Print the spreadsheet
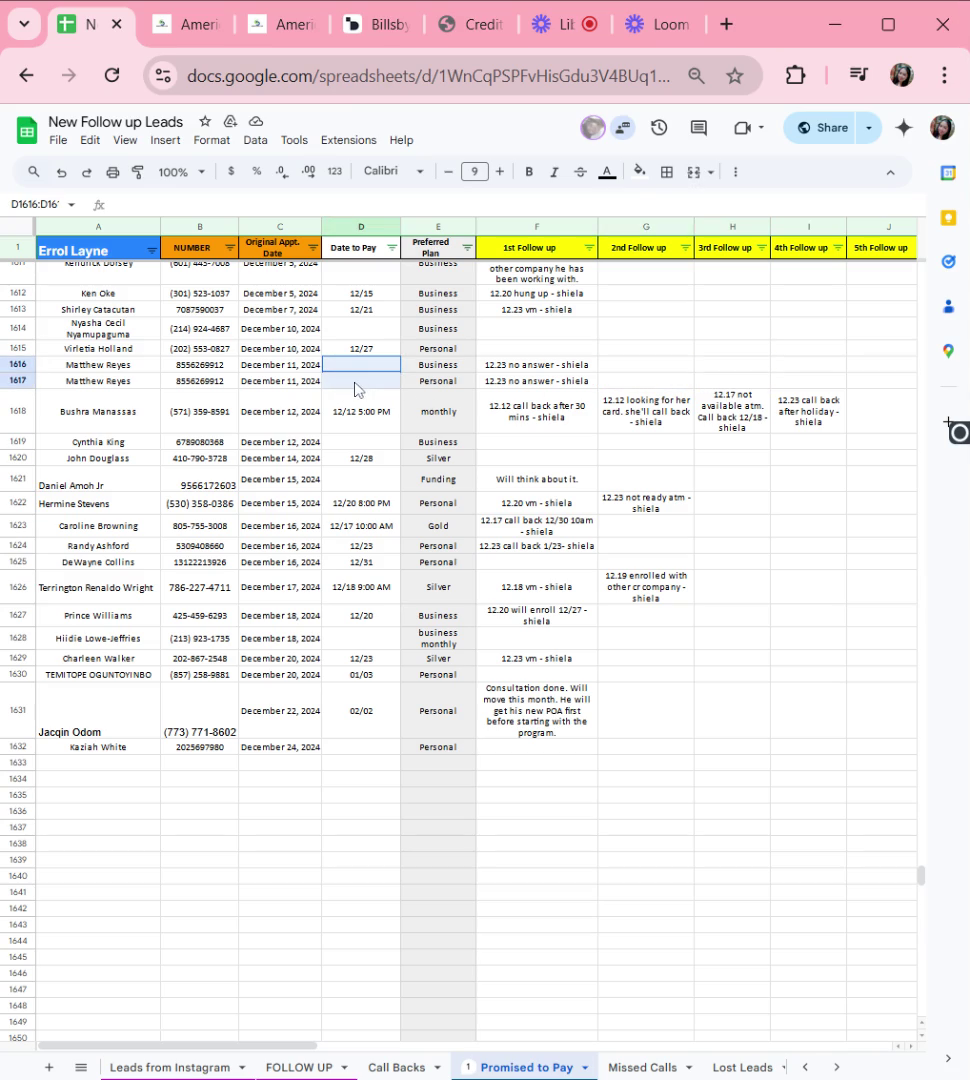 pos(112,172)
